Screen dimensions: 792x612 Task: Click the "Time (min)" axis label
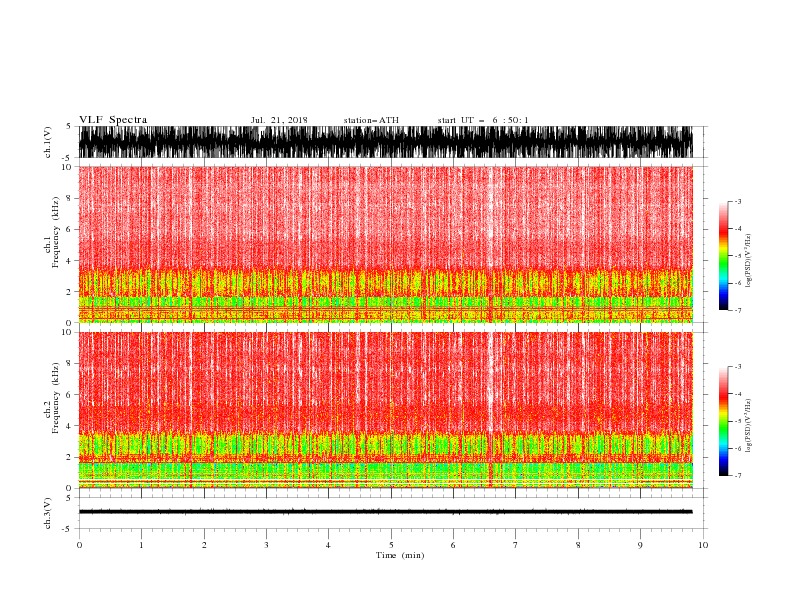[x=400, y=555]
